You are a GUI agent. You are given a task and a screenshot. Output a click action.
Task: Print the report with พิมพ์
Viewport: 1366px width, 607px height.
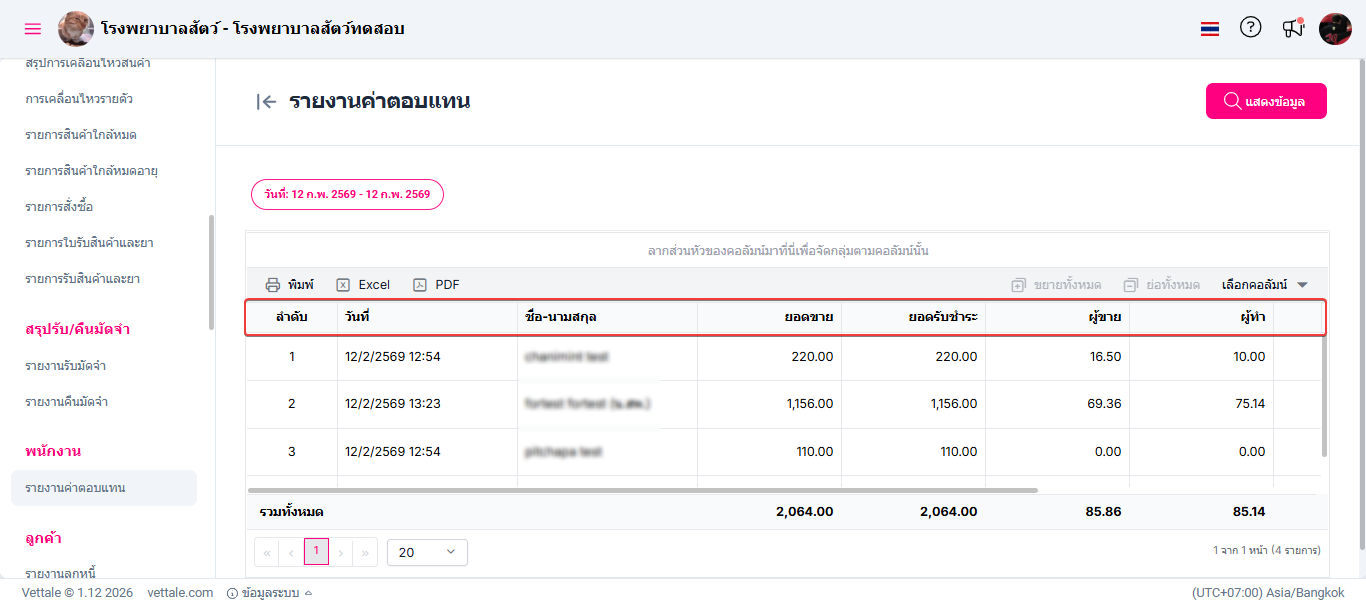[290, 285]
